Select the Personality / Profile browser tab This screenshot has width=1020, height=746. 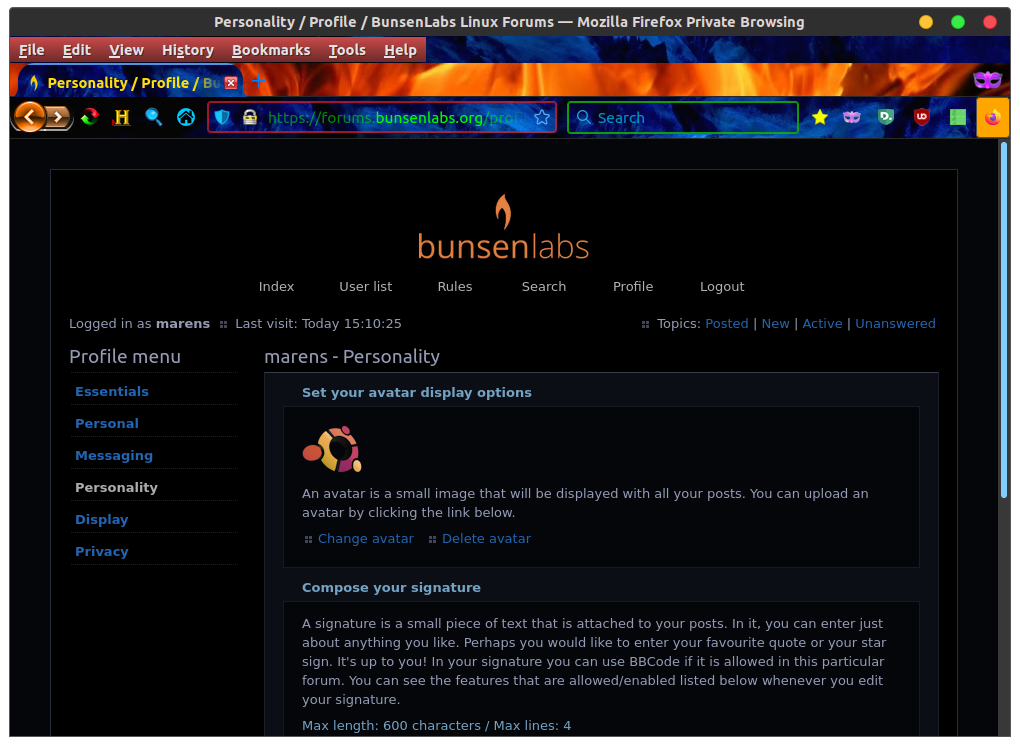pyautogui.click(x=130, y=83)
